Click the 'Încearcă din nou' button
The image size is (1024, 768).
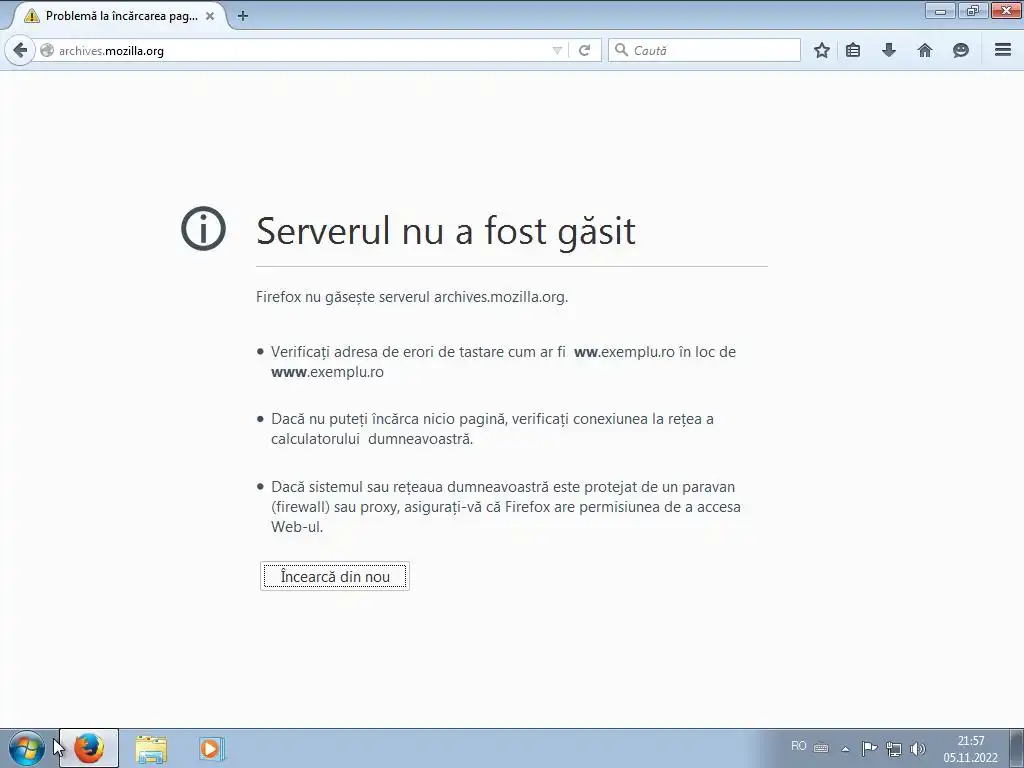[x=335, y=576]
